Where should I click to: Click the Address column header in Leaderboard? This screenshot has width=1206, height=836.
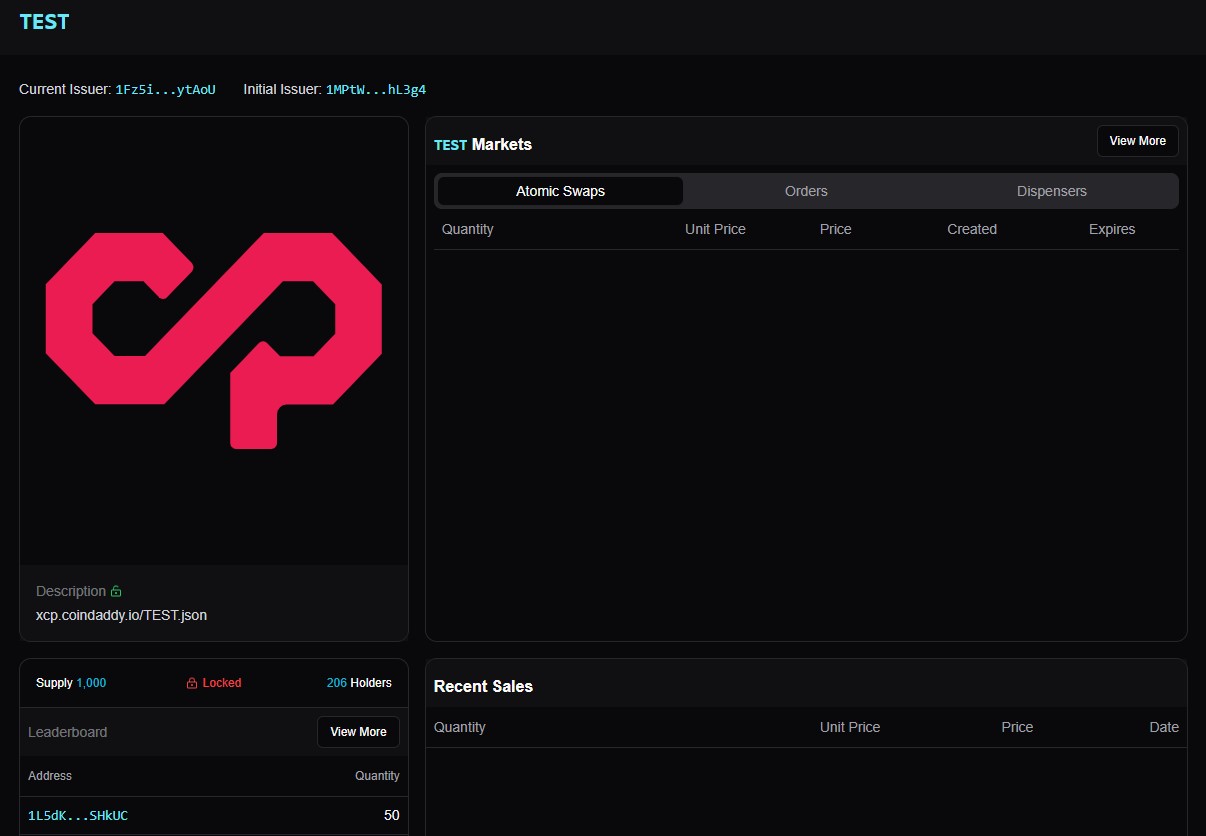(50, 776)
